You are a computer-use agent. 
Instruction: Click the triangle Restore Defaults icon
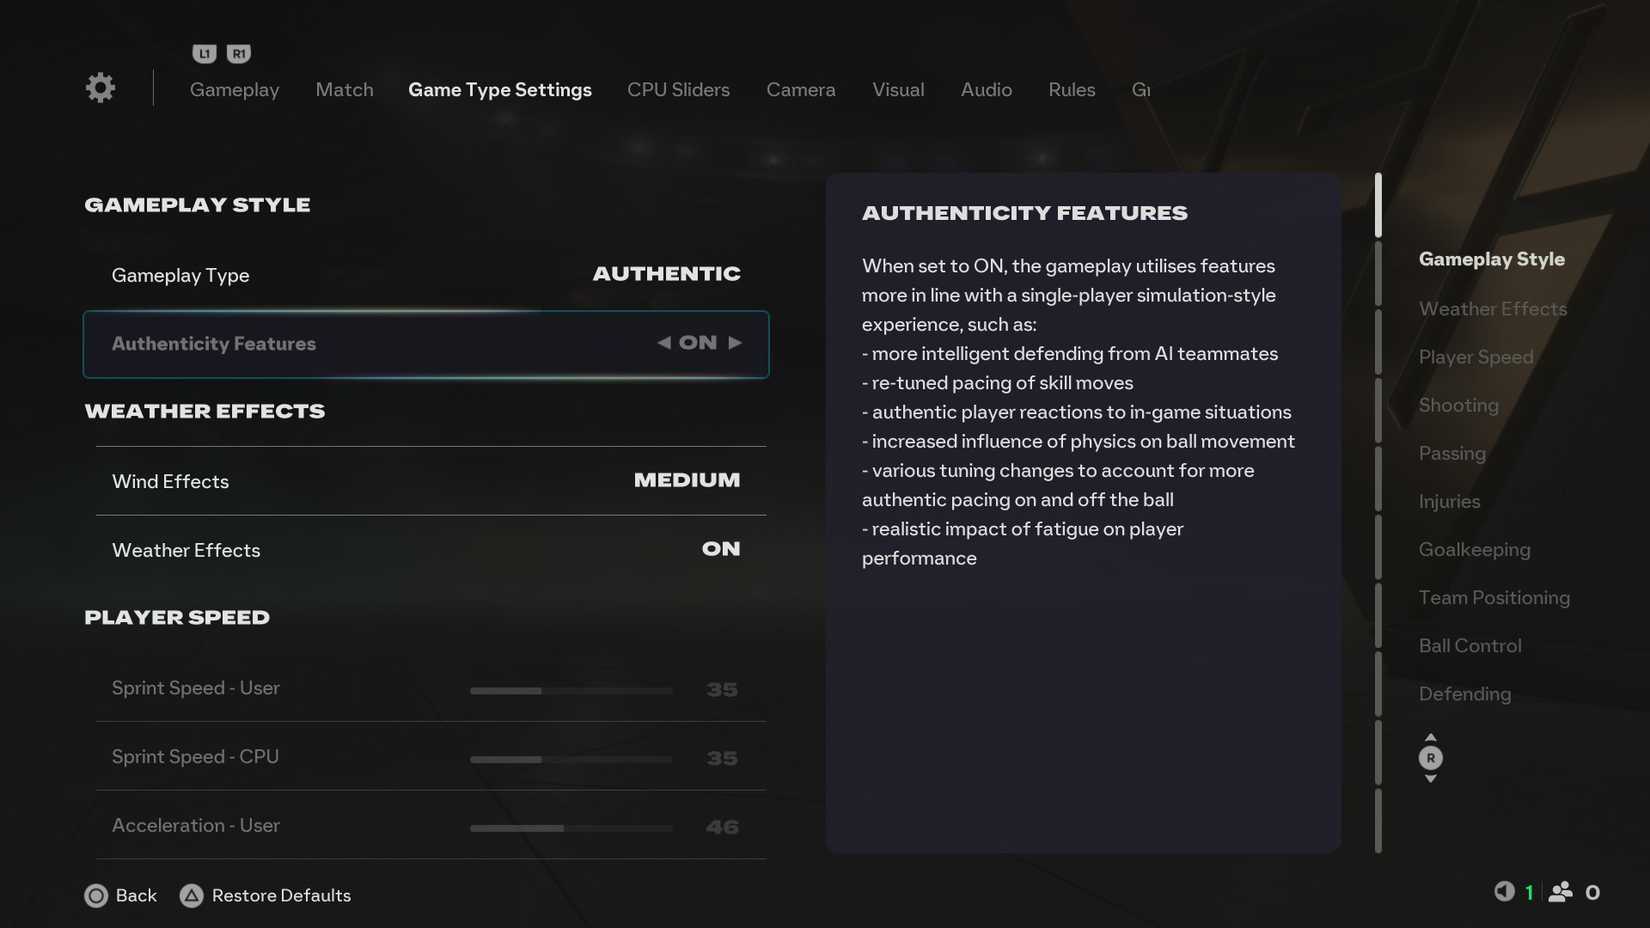click(x=191, y=895)
